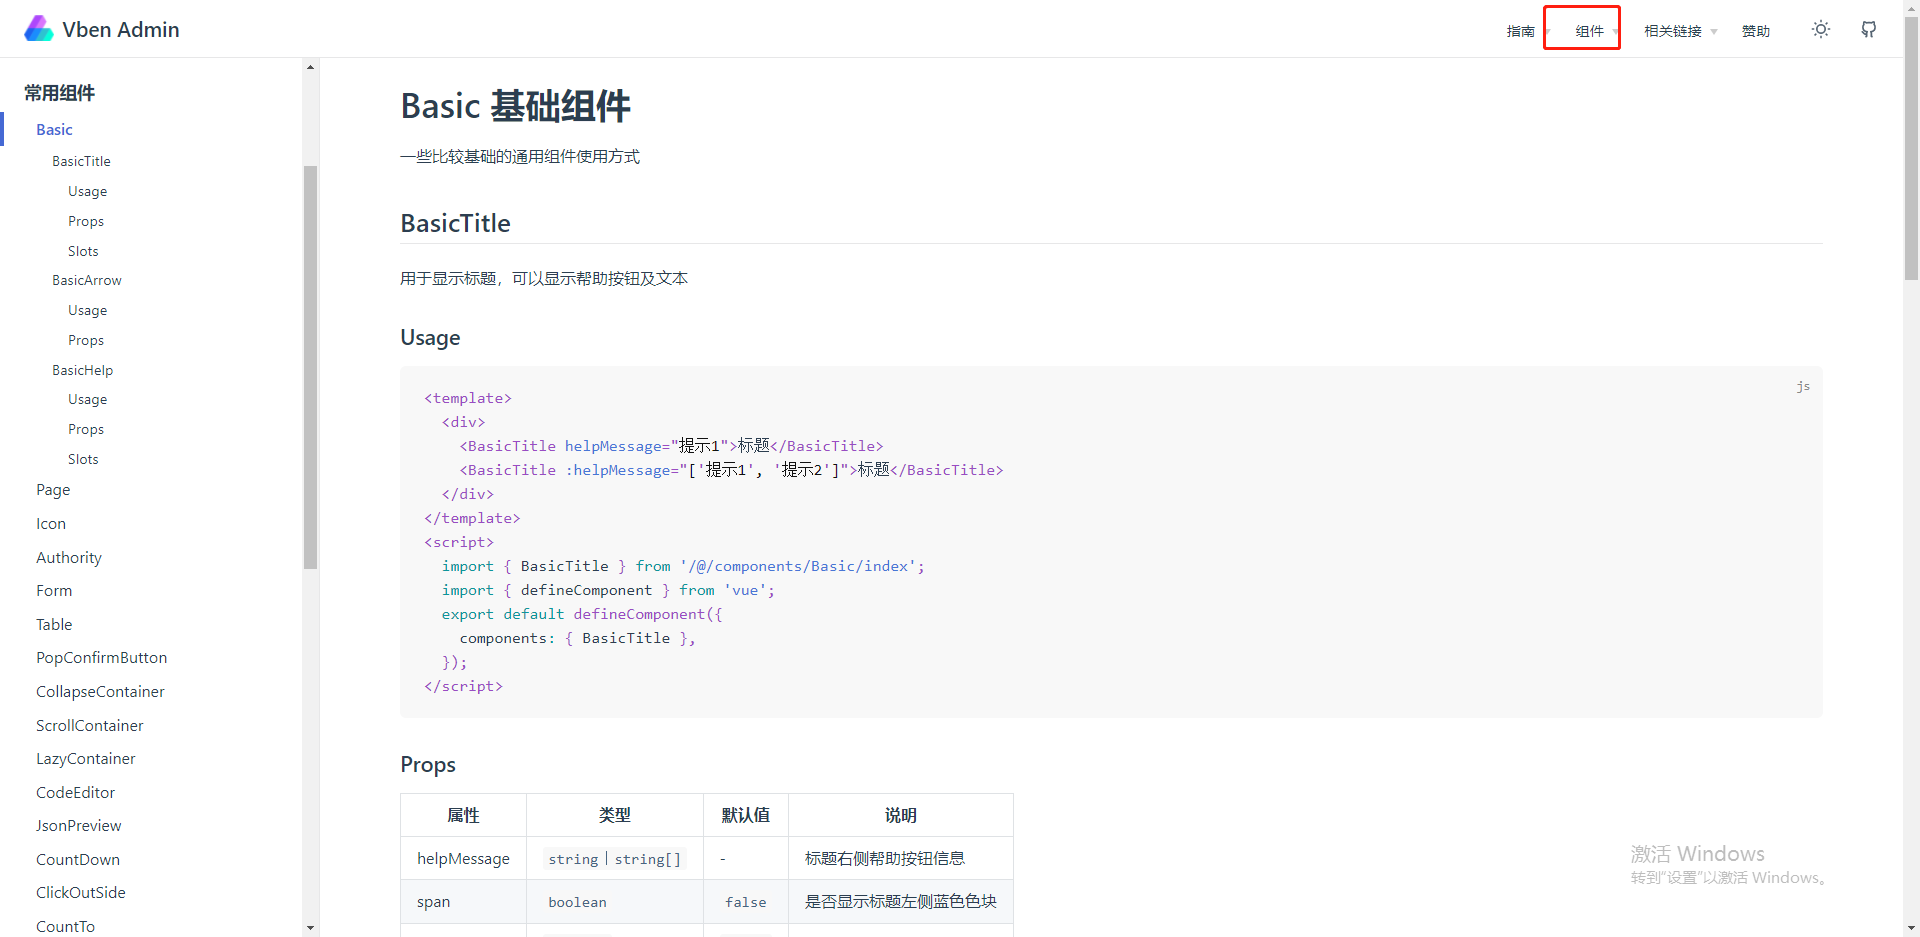Image resolution: width=1920 pixels, height=937 pixels.
Task: Click the Vben Admin logo icon
Action: (39, 29)
